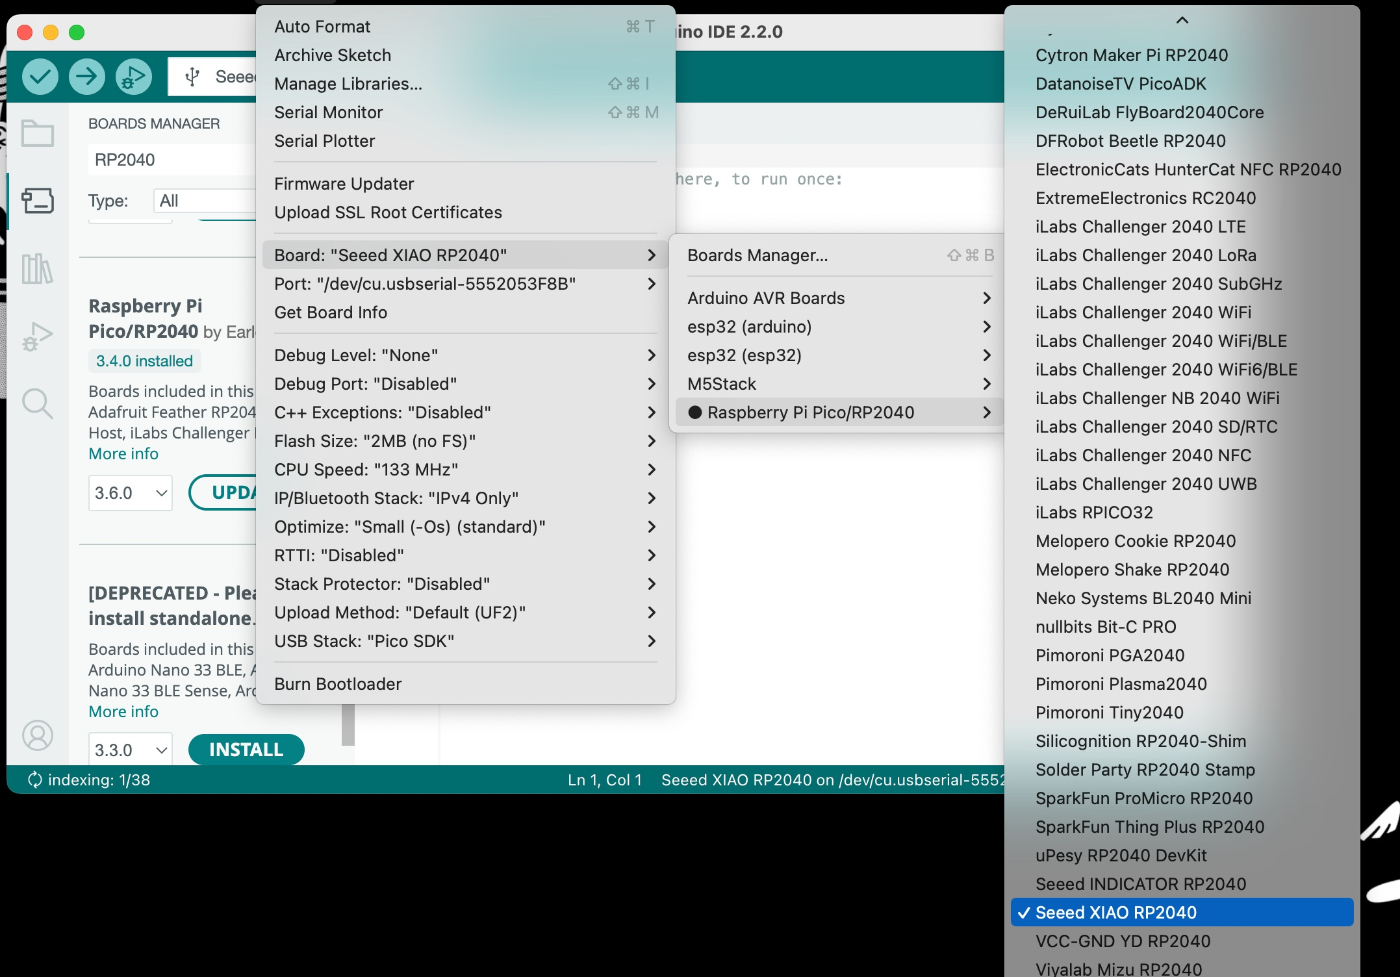
Task: Open the Library Manager books icon
Action: click(x=37, y=268)
